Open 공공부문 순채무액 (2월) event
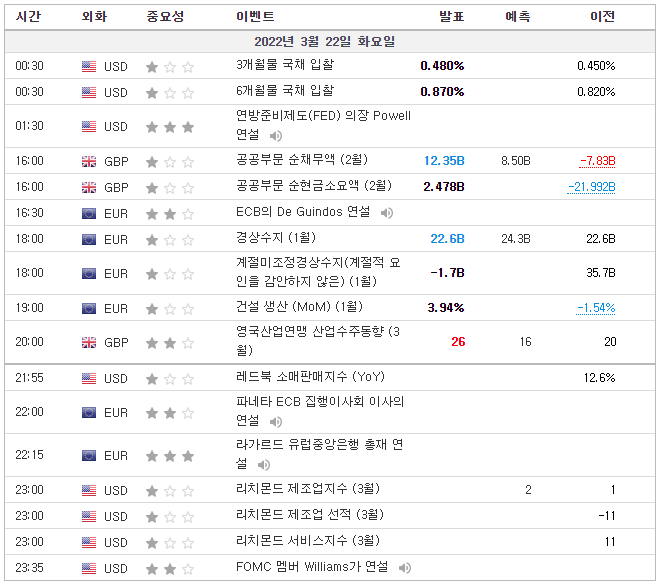659x584 pixels. 302,160
